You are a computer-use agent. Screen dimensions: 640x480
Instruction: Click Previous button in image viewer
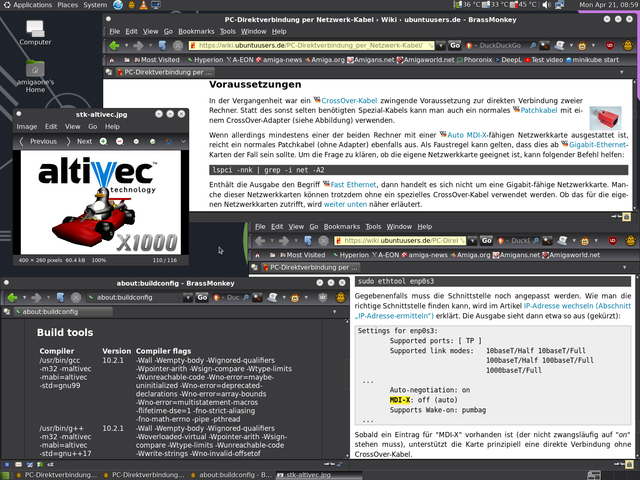(38, 141)
